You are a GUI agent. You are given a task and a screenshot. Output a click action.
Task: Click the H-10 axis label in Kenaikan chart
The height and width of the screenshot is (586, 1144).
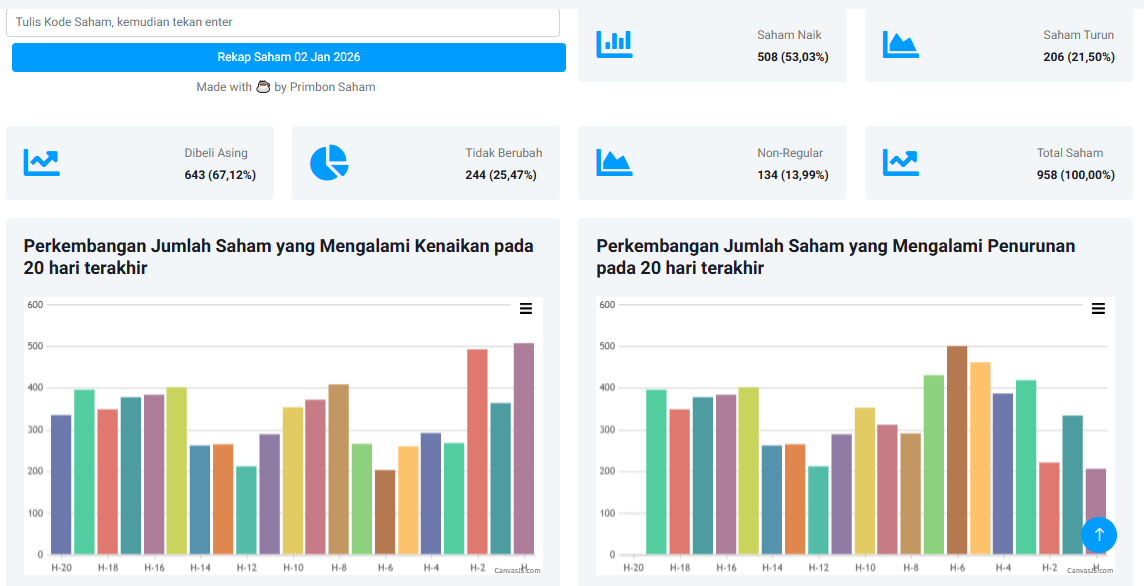pyautogui.click(x=293, y=567)
